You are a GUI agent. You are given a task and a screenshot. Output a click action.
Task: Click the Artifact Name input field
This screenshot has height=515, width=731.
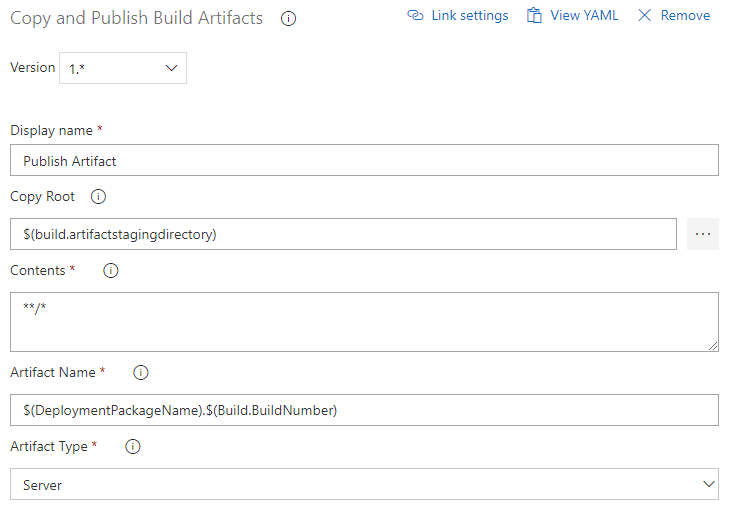364,410
